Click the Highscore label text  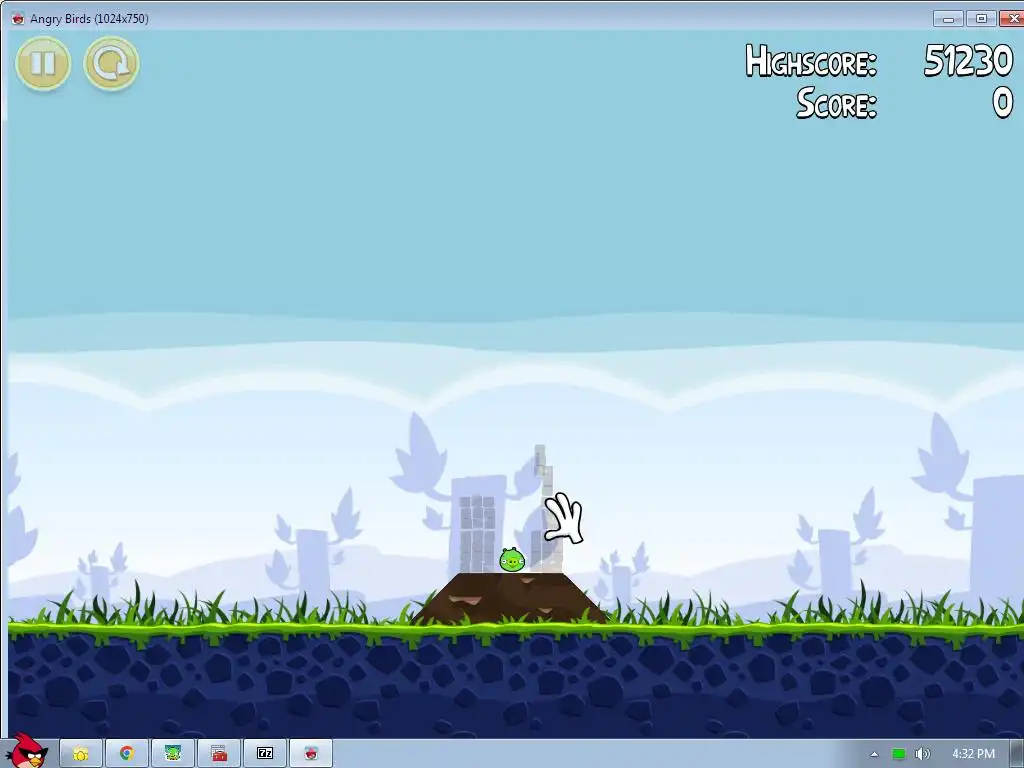pos(811,61)
